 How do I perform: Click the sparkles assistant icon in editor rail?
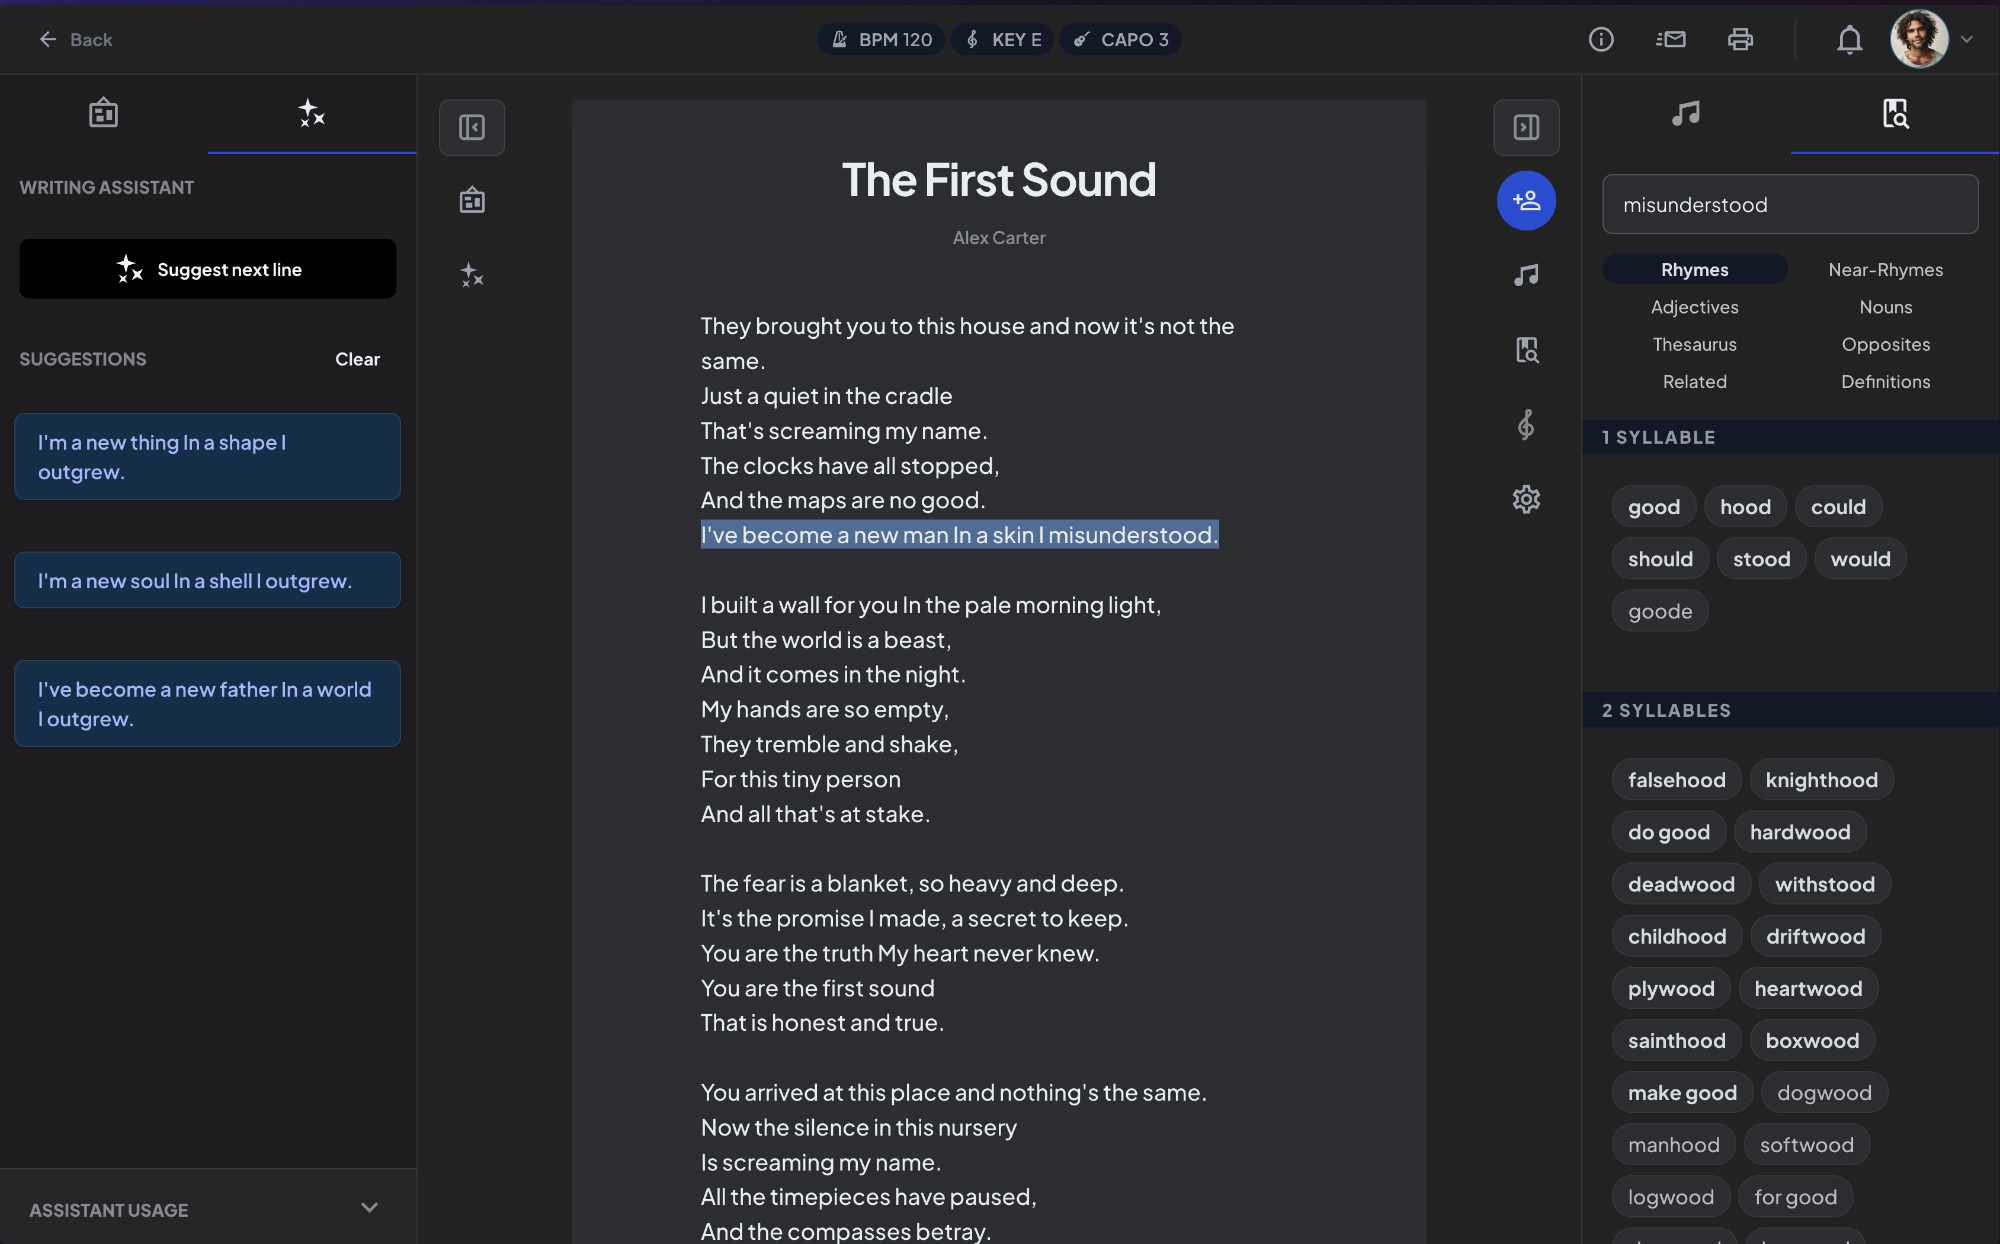471,275
